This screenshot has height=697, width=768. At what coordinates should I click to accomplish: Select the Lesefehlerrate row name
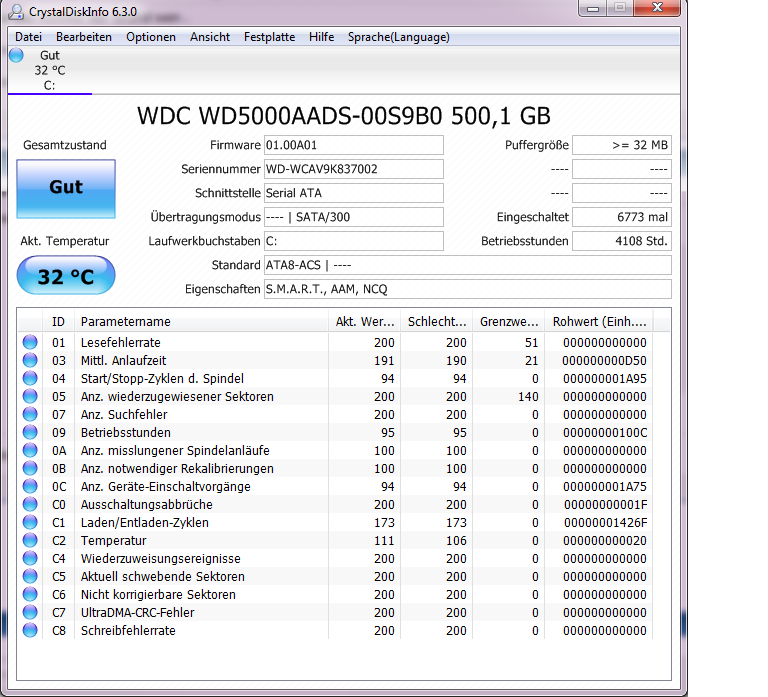(x=120, y=342)
